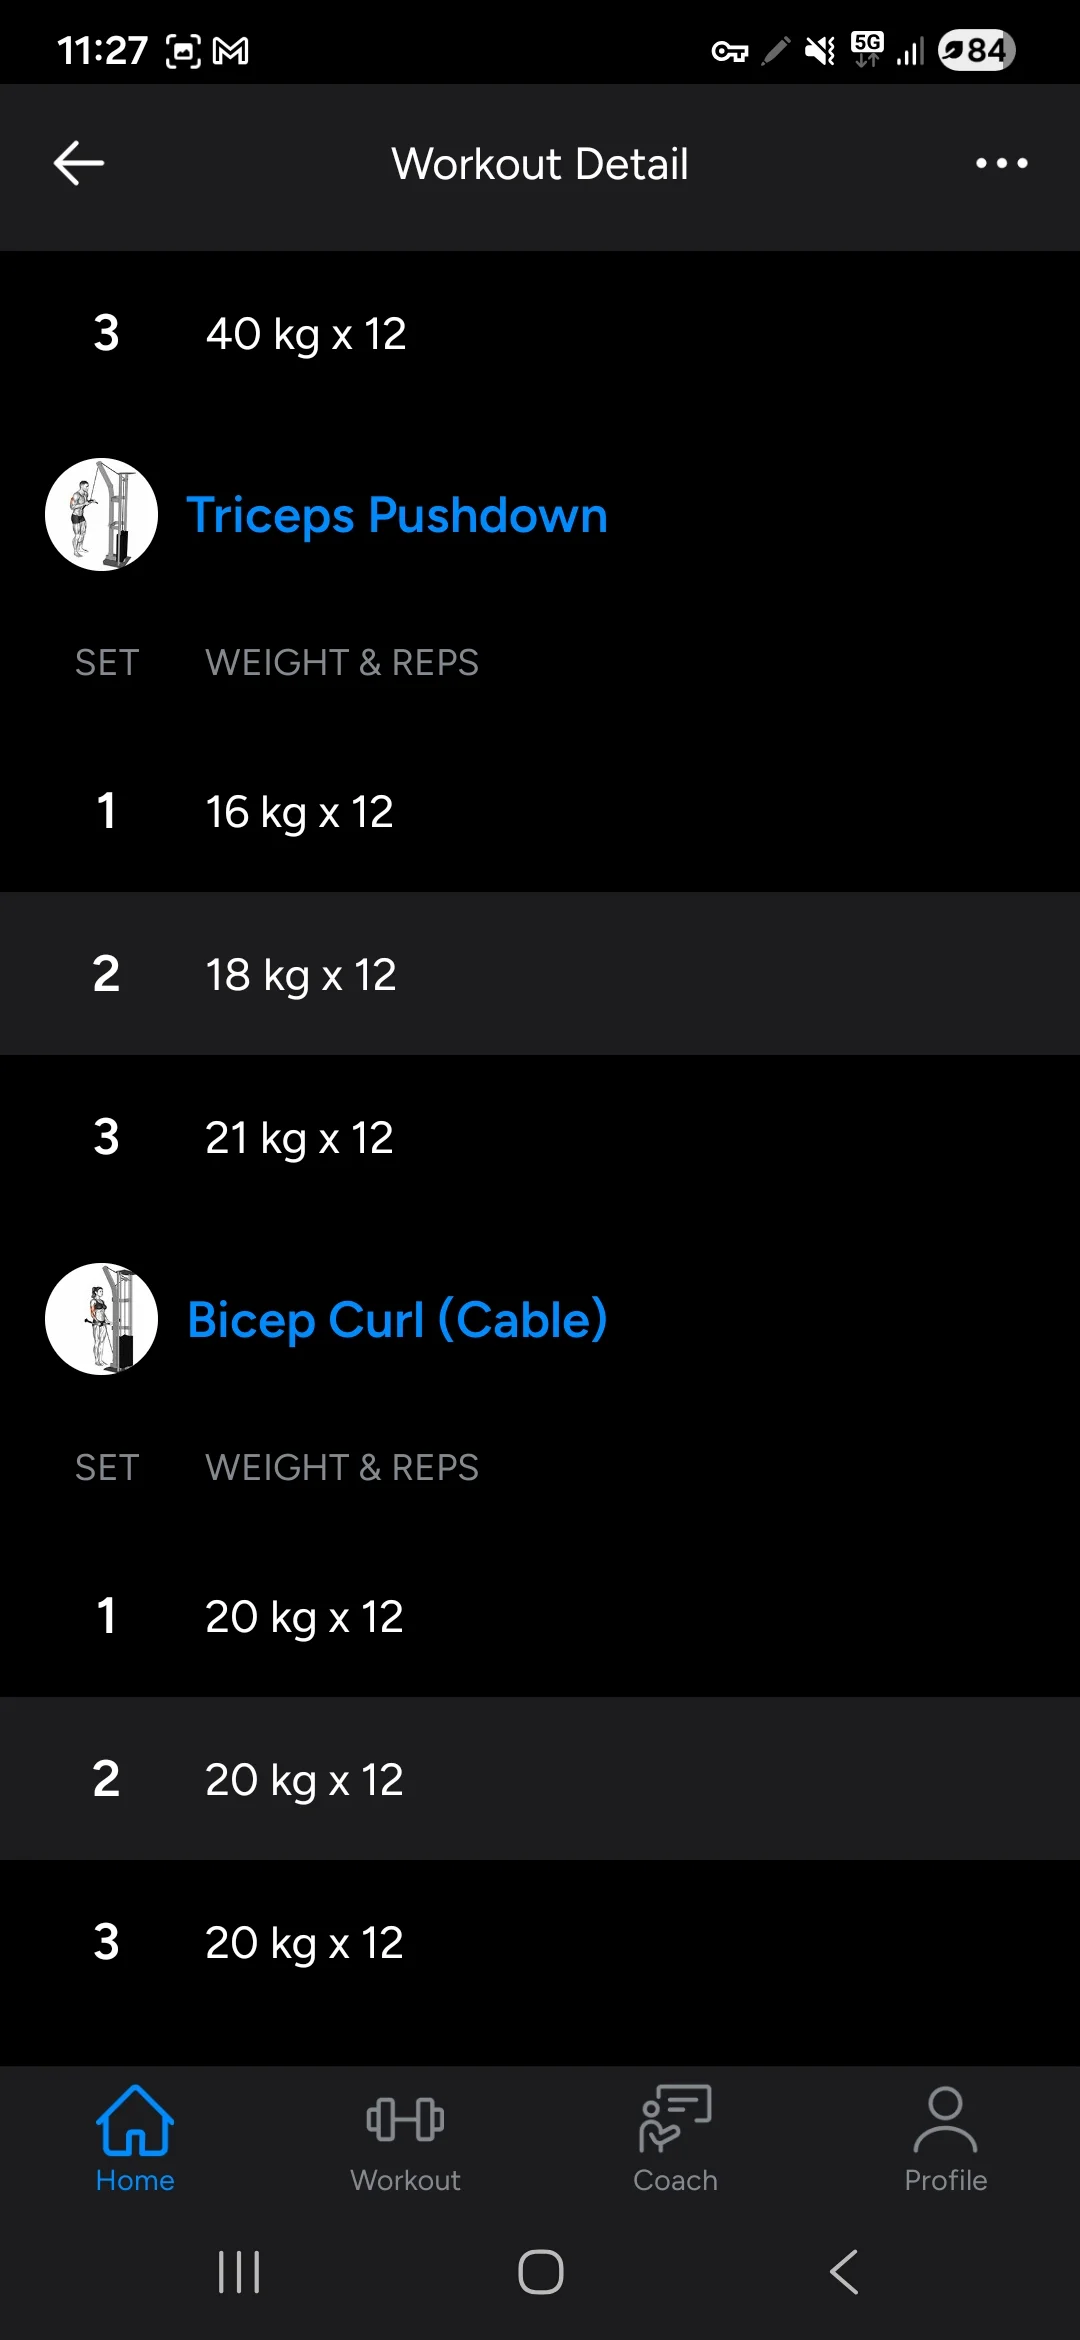Open the Triceps Pushdown exercise link

pos(397,516)
